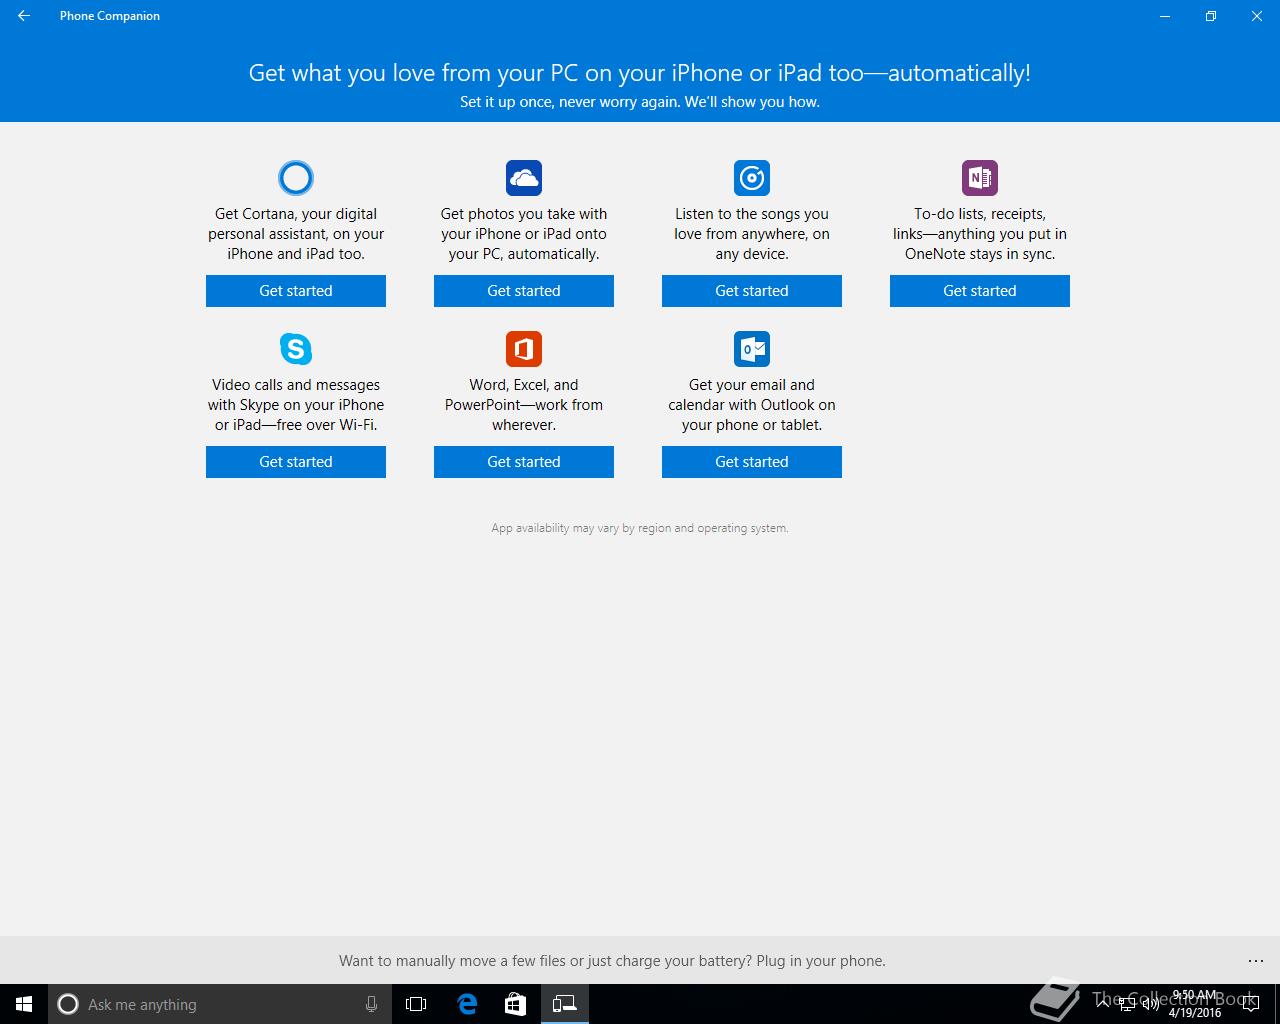Launch Microsoft Edge from taskbar
This screenshot has width=1280, height=1024.
pos(467,1004)
